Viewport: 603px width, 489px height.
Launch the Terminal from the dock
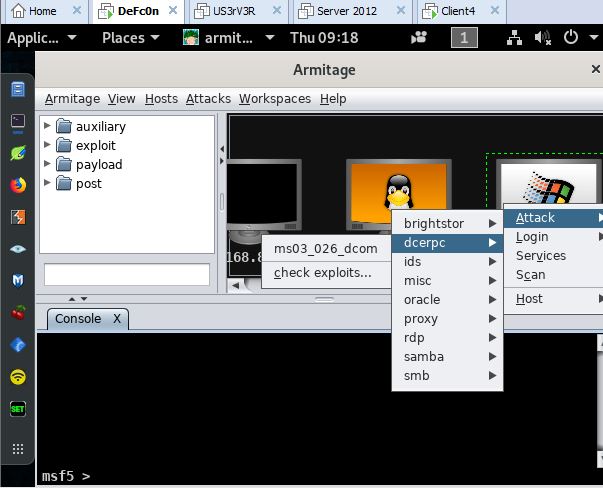18,121
